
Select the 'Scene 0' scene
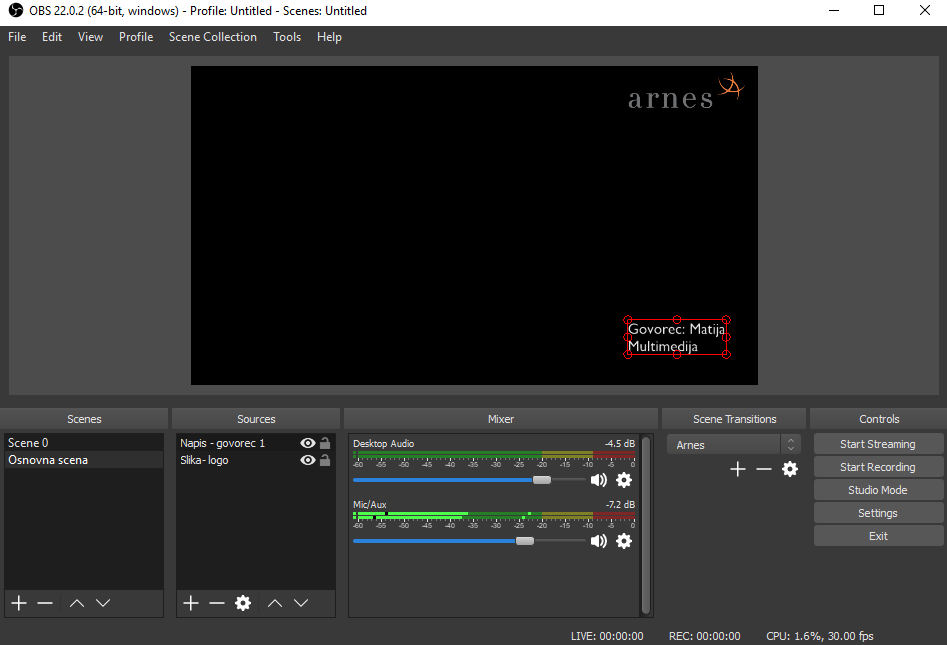83,443
